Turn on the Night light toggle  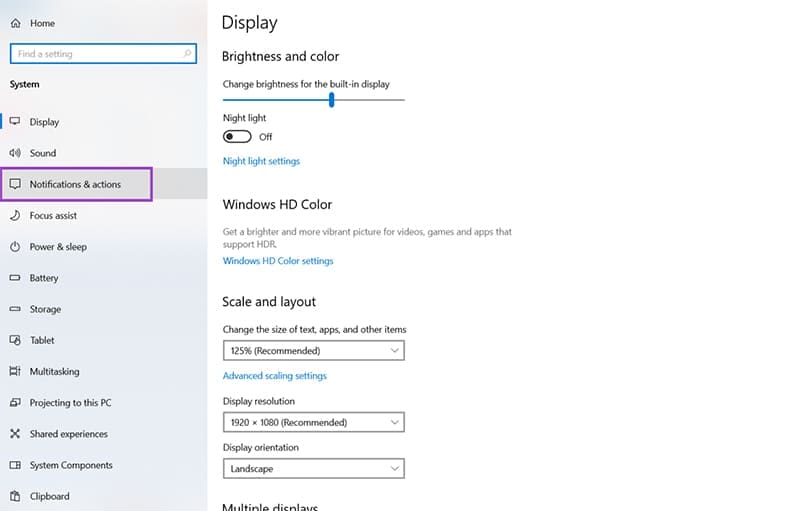pos(237,137)
